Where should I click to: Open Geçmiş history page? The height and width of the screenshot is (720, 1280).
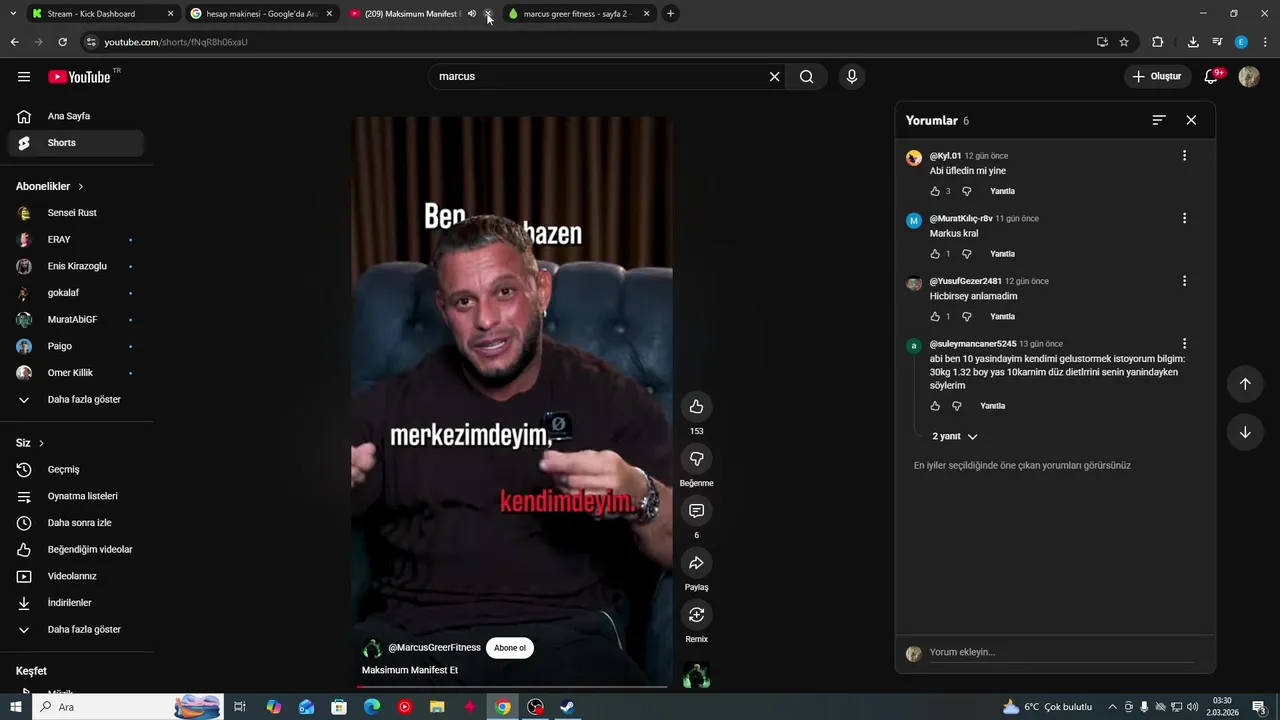coord(76,469)
